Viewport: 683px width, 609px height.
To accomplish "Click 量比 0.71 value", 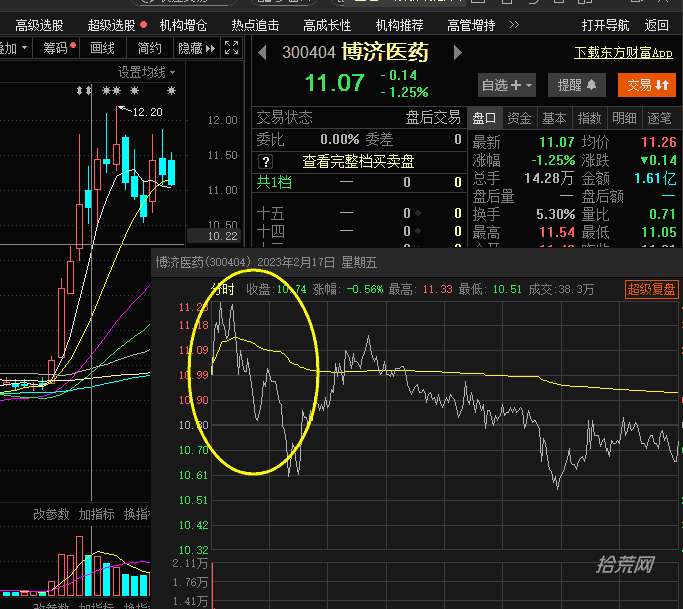I will tap(663, 214).
